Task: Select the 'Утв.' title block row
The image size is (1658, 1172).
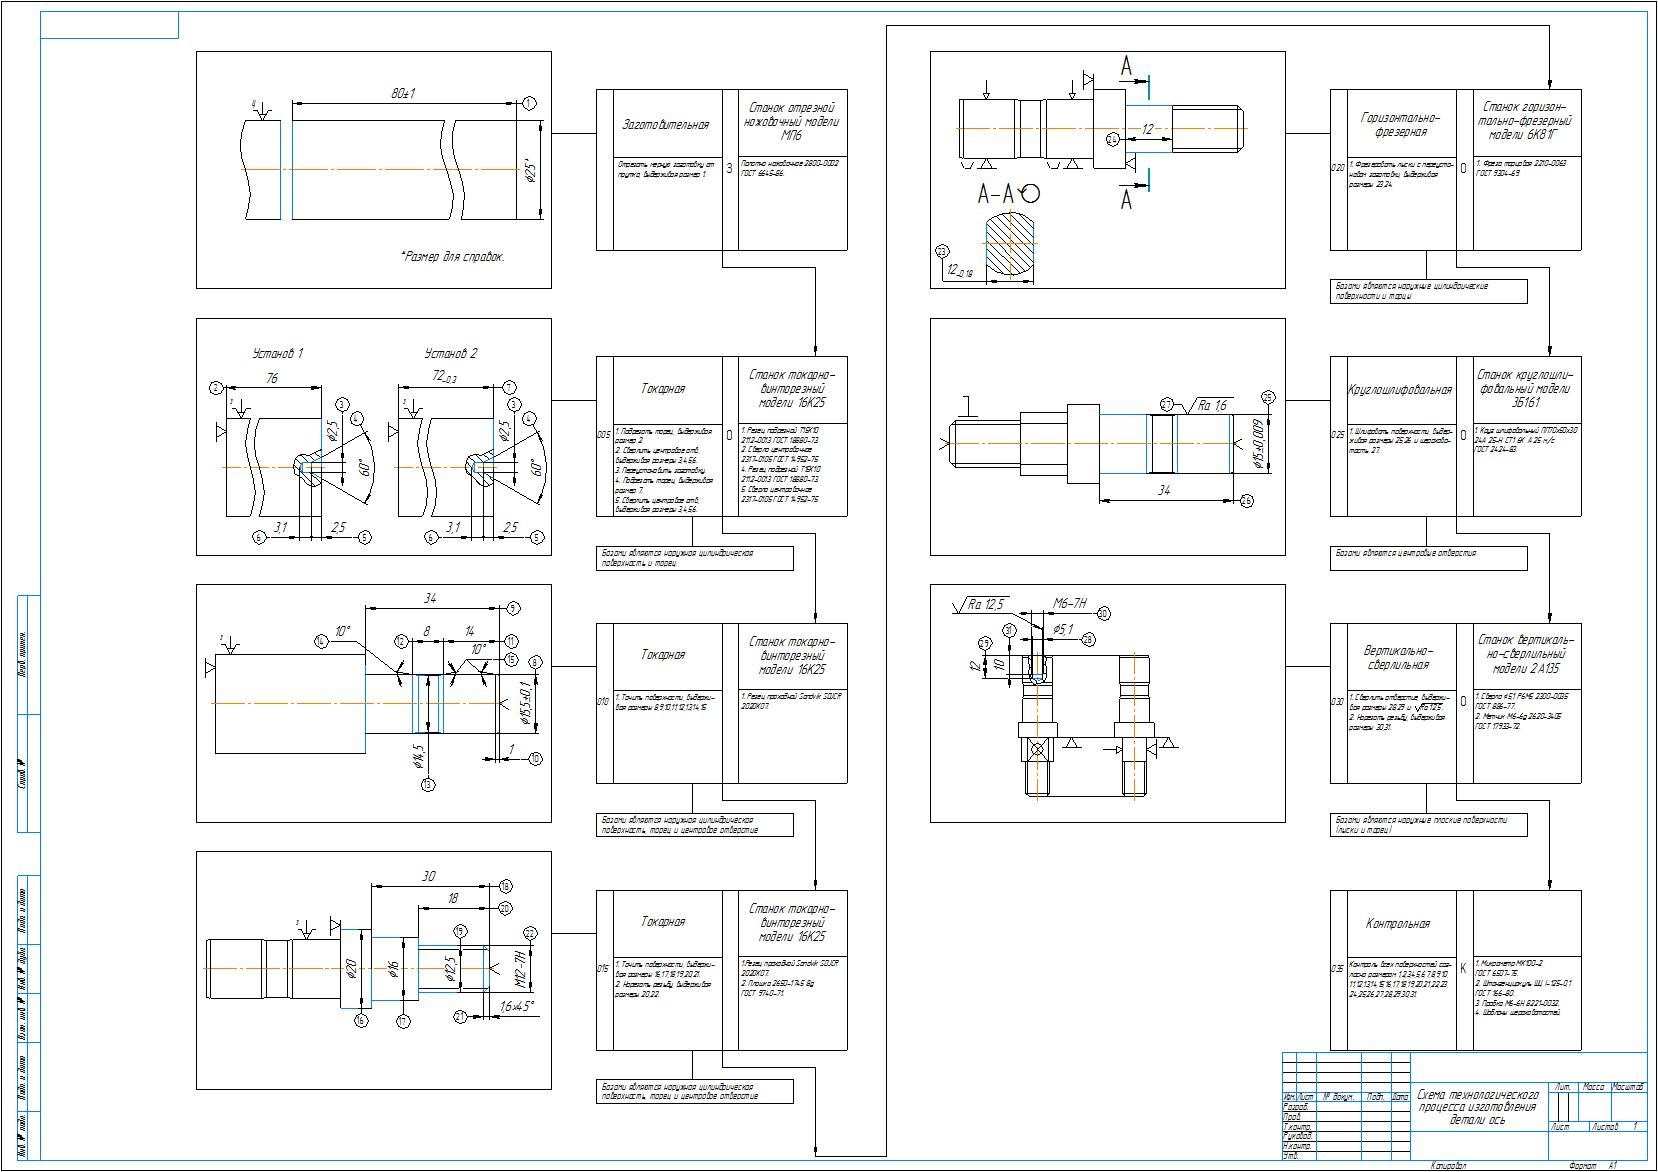Action: click(1347, 1156)
